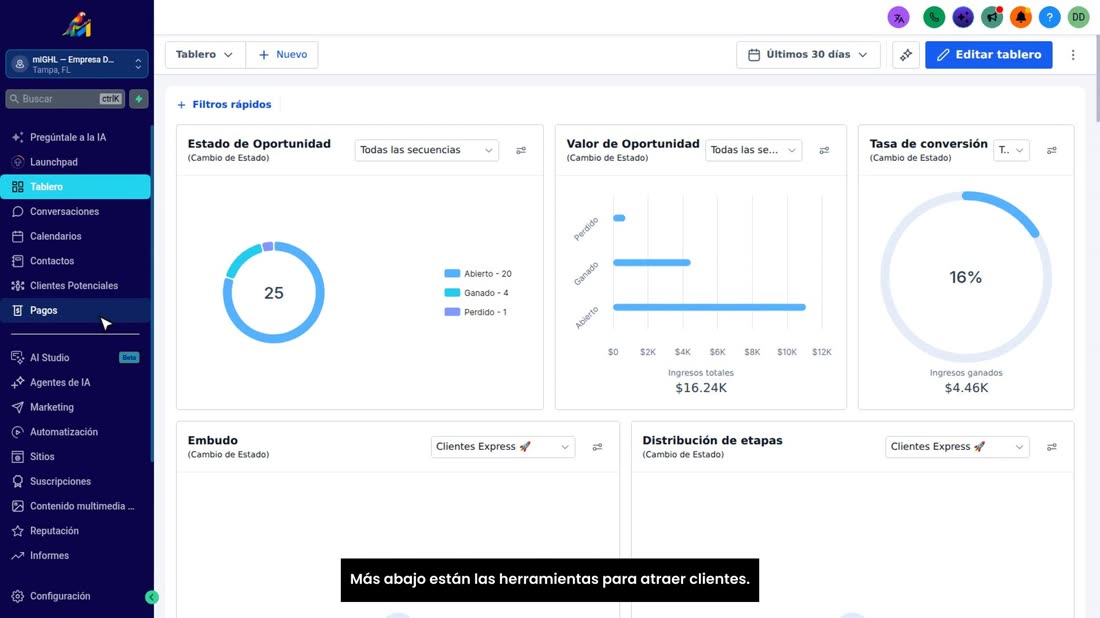The height and width of the screenshot is (618, 1100).
Task: Click the Perdido legend color swatch
Action: (452, 312)
